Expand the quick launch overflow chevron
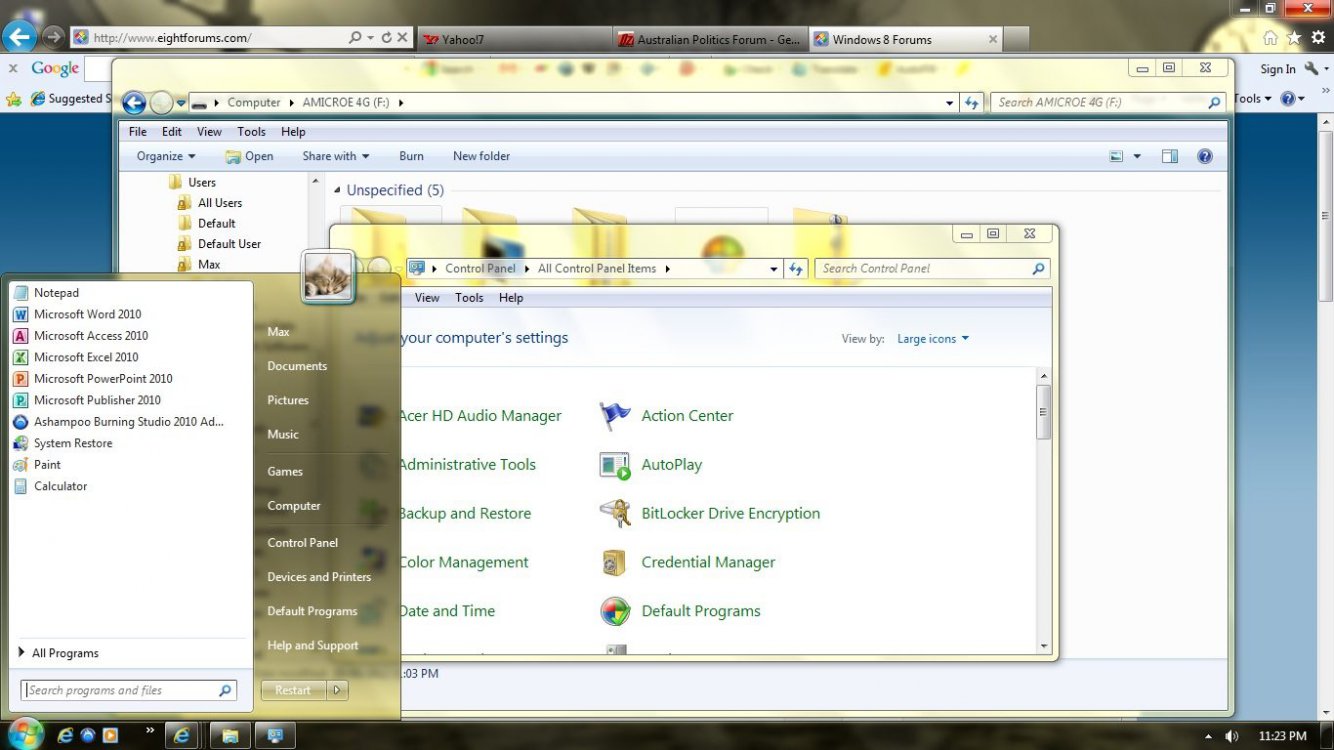 151,731
